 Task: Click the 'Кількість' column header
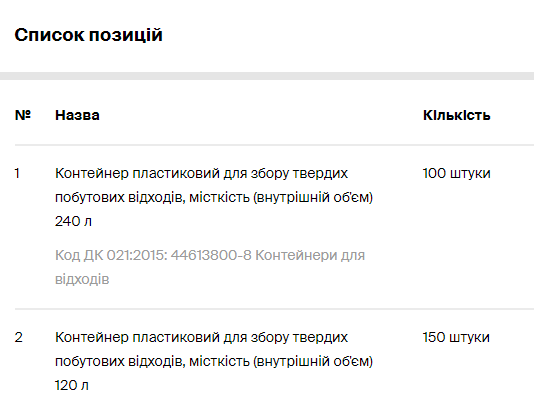click(x=456, y=115)
